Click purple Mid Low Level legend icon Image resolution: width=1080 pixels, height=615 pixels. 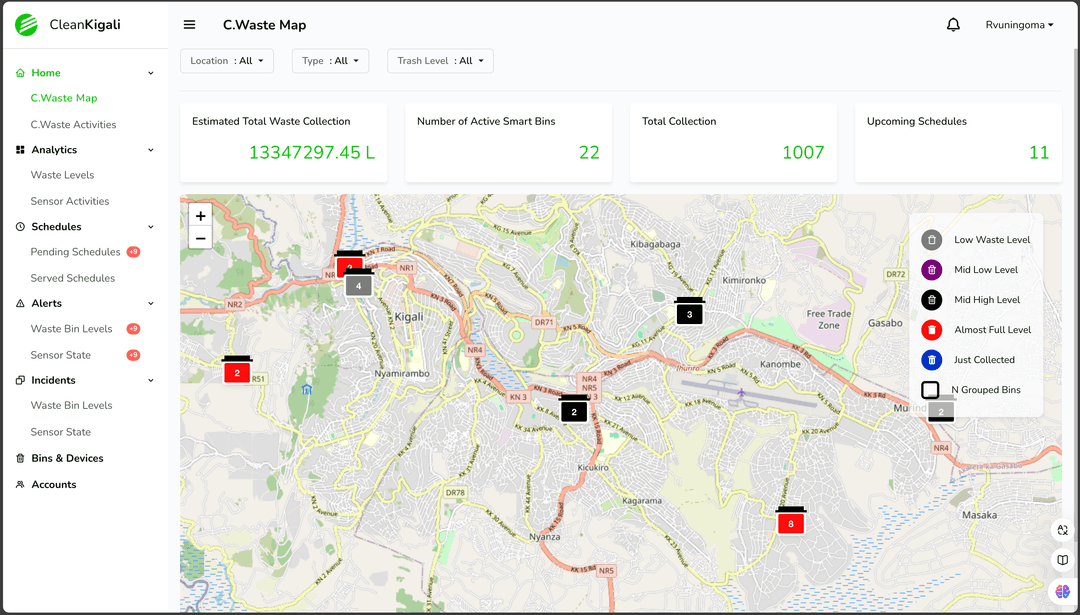tap(931, 270)
